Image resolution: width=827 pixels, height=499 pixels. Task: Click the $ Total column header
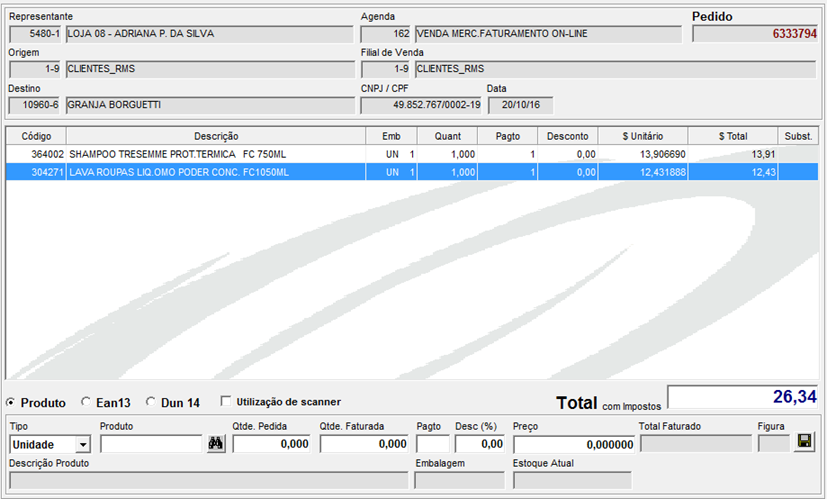pyautogui.click(x=733, y=136)
